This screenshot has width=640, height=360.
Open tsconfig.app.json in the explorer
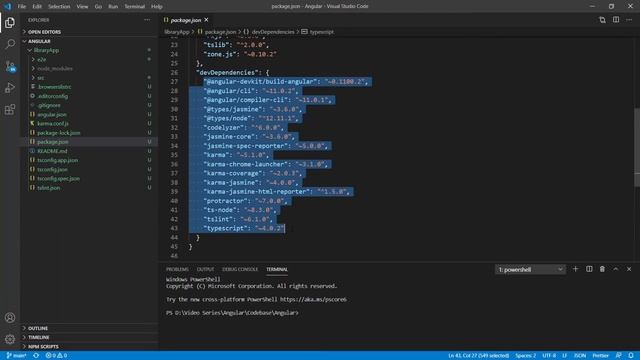pyautogui.click(x=89, y=160)
